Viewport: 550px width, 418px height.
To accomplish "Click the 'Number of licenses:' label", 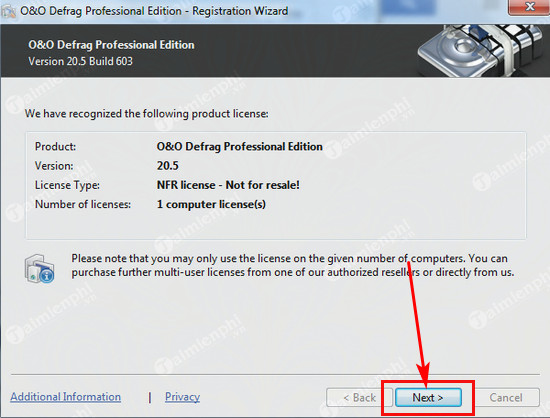I will click(83, 204).
